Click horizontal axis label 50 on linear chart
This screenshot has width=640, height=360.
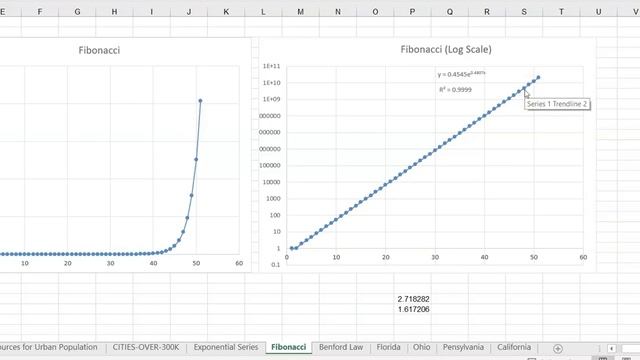point(196,263)
